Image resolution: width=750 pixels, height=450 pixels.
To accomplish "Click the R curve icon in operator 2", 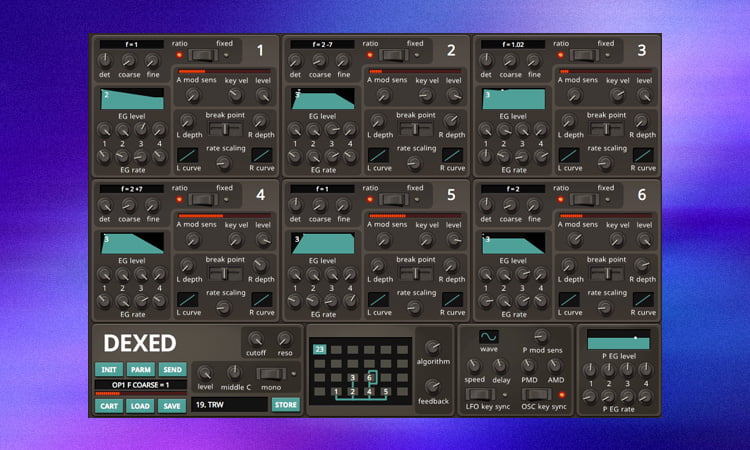I will (x=452, y=155).
